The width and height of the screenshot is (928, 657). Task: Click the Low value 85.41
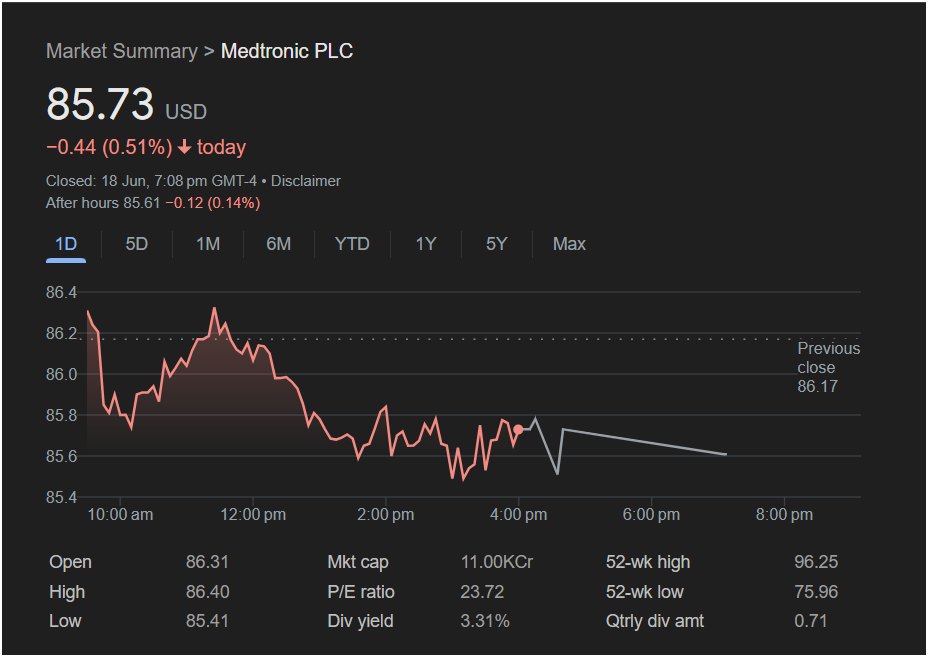tap(207, 621)
